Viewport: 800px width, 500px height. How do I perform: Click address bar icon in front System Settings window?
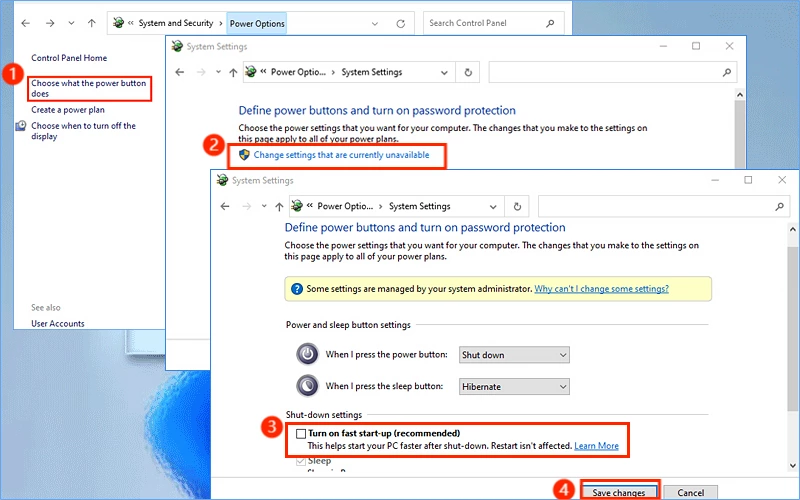pyautogui.click(x=297, y=206)
